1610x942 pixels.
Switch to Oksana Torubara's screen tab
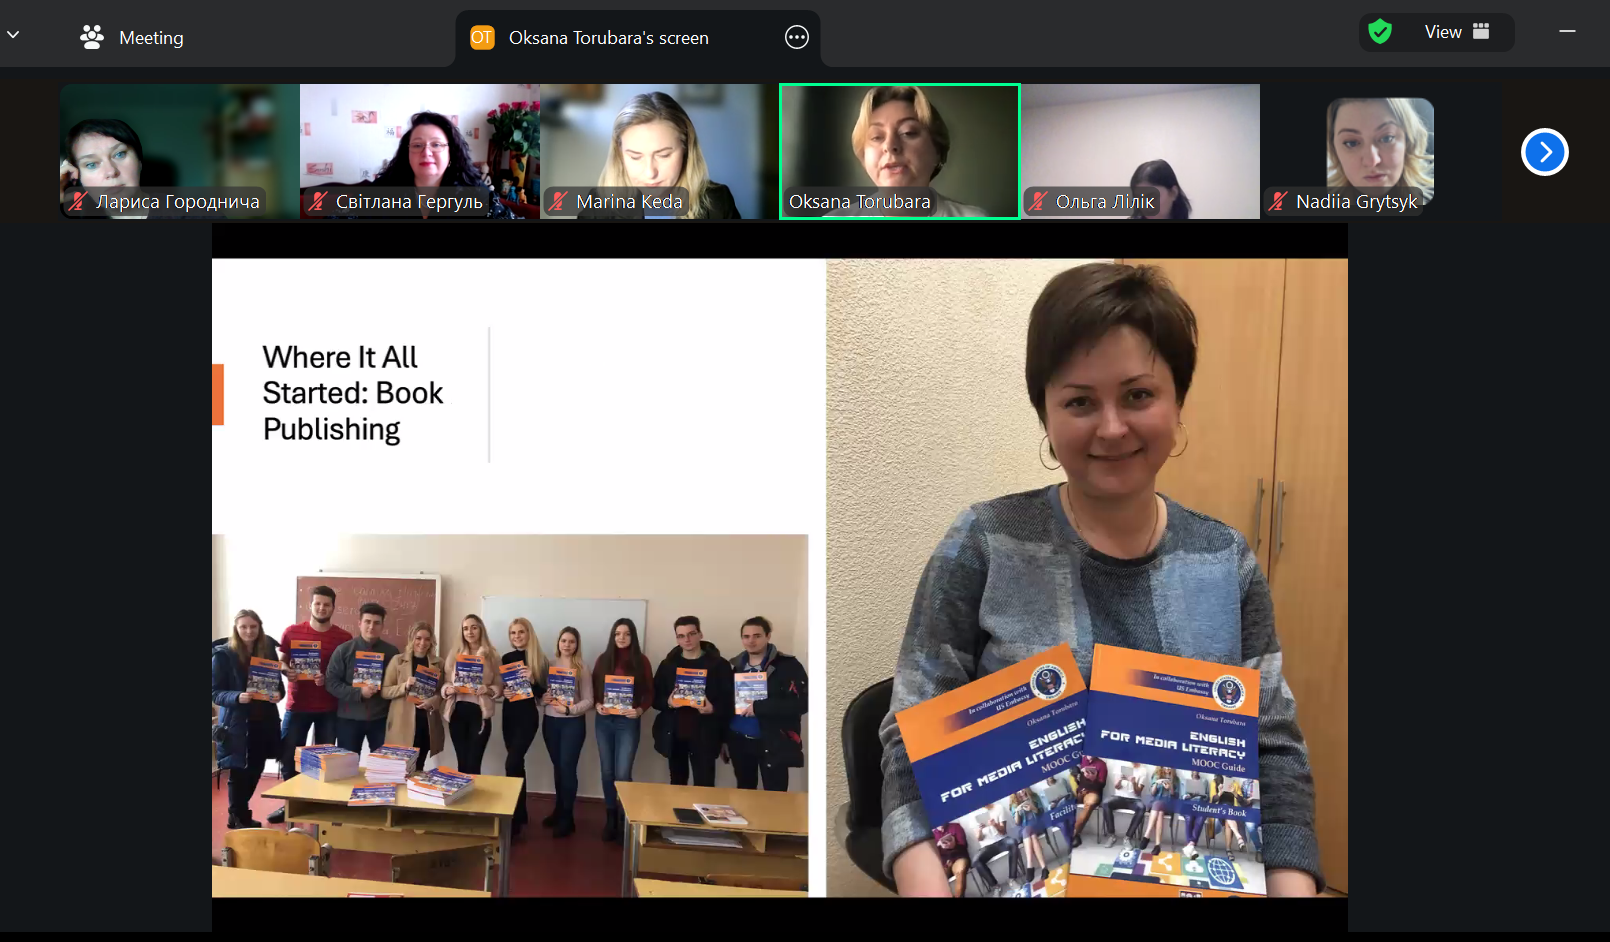(608, 38)
